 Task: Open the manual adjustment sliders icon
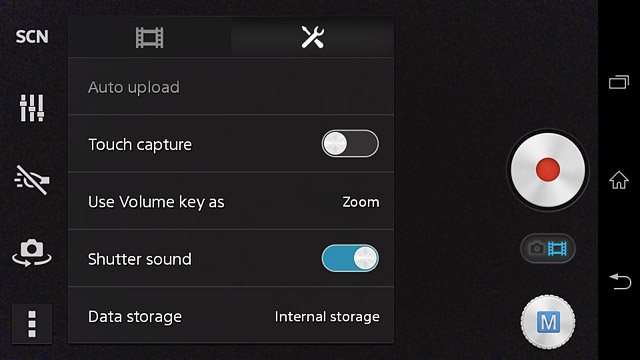[x=32, y=108]
